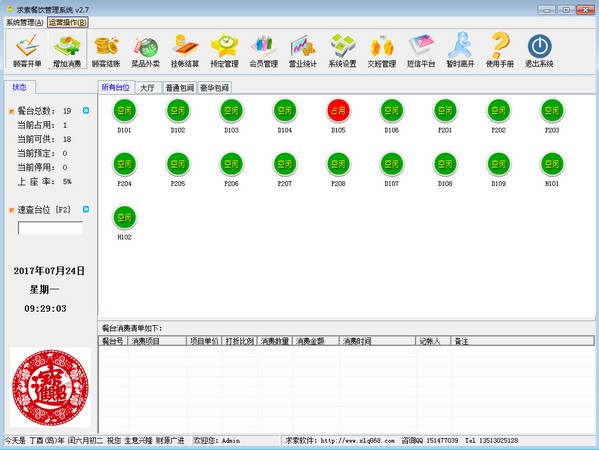Select the free table D101
The width and height of the screenshot is (599, 450).
pos(124,111)
